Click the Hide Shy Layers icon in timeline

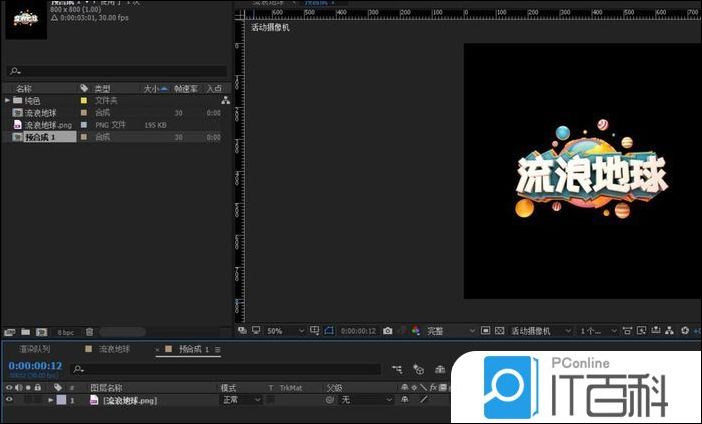click(440, 369)
